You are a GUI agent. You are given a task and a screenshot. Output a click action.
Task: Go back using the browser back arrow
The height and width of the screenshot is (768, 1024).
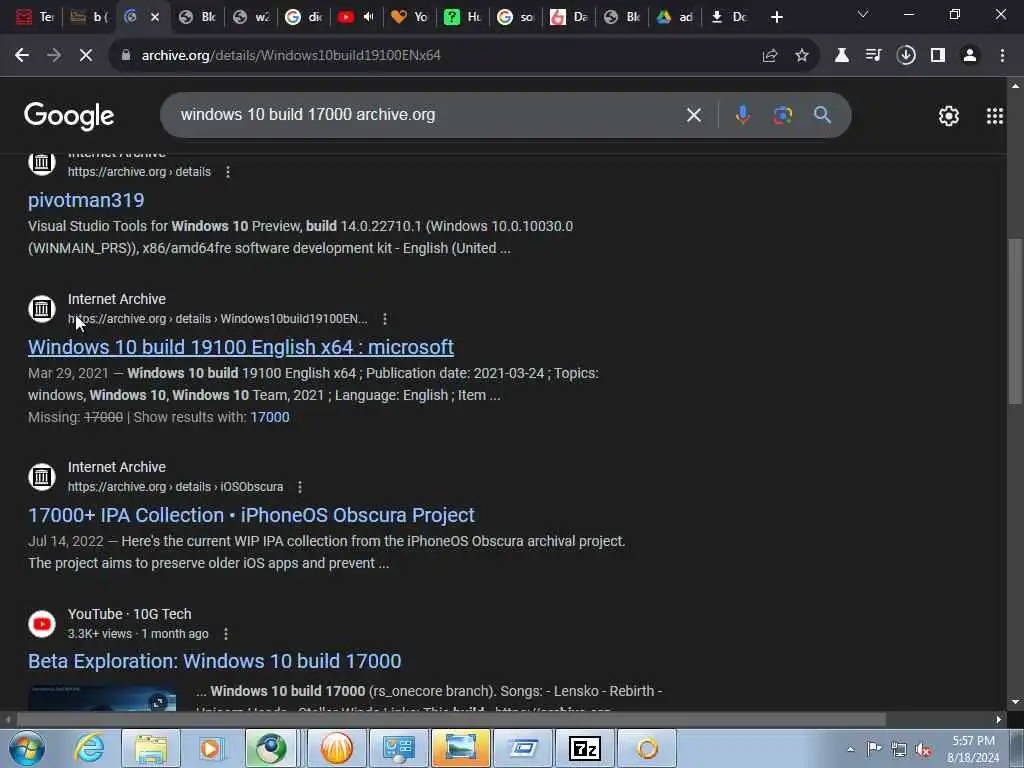22,56
